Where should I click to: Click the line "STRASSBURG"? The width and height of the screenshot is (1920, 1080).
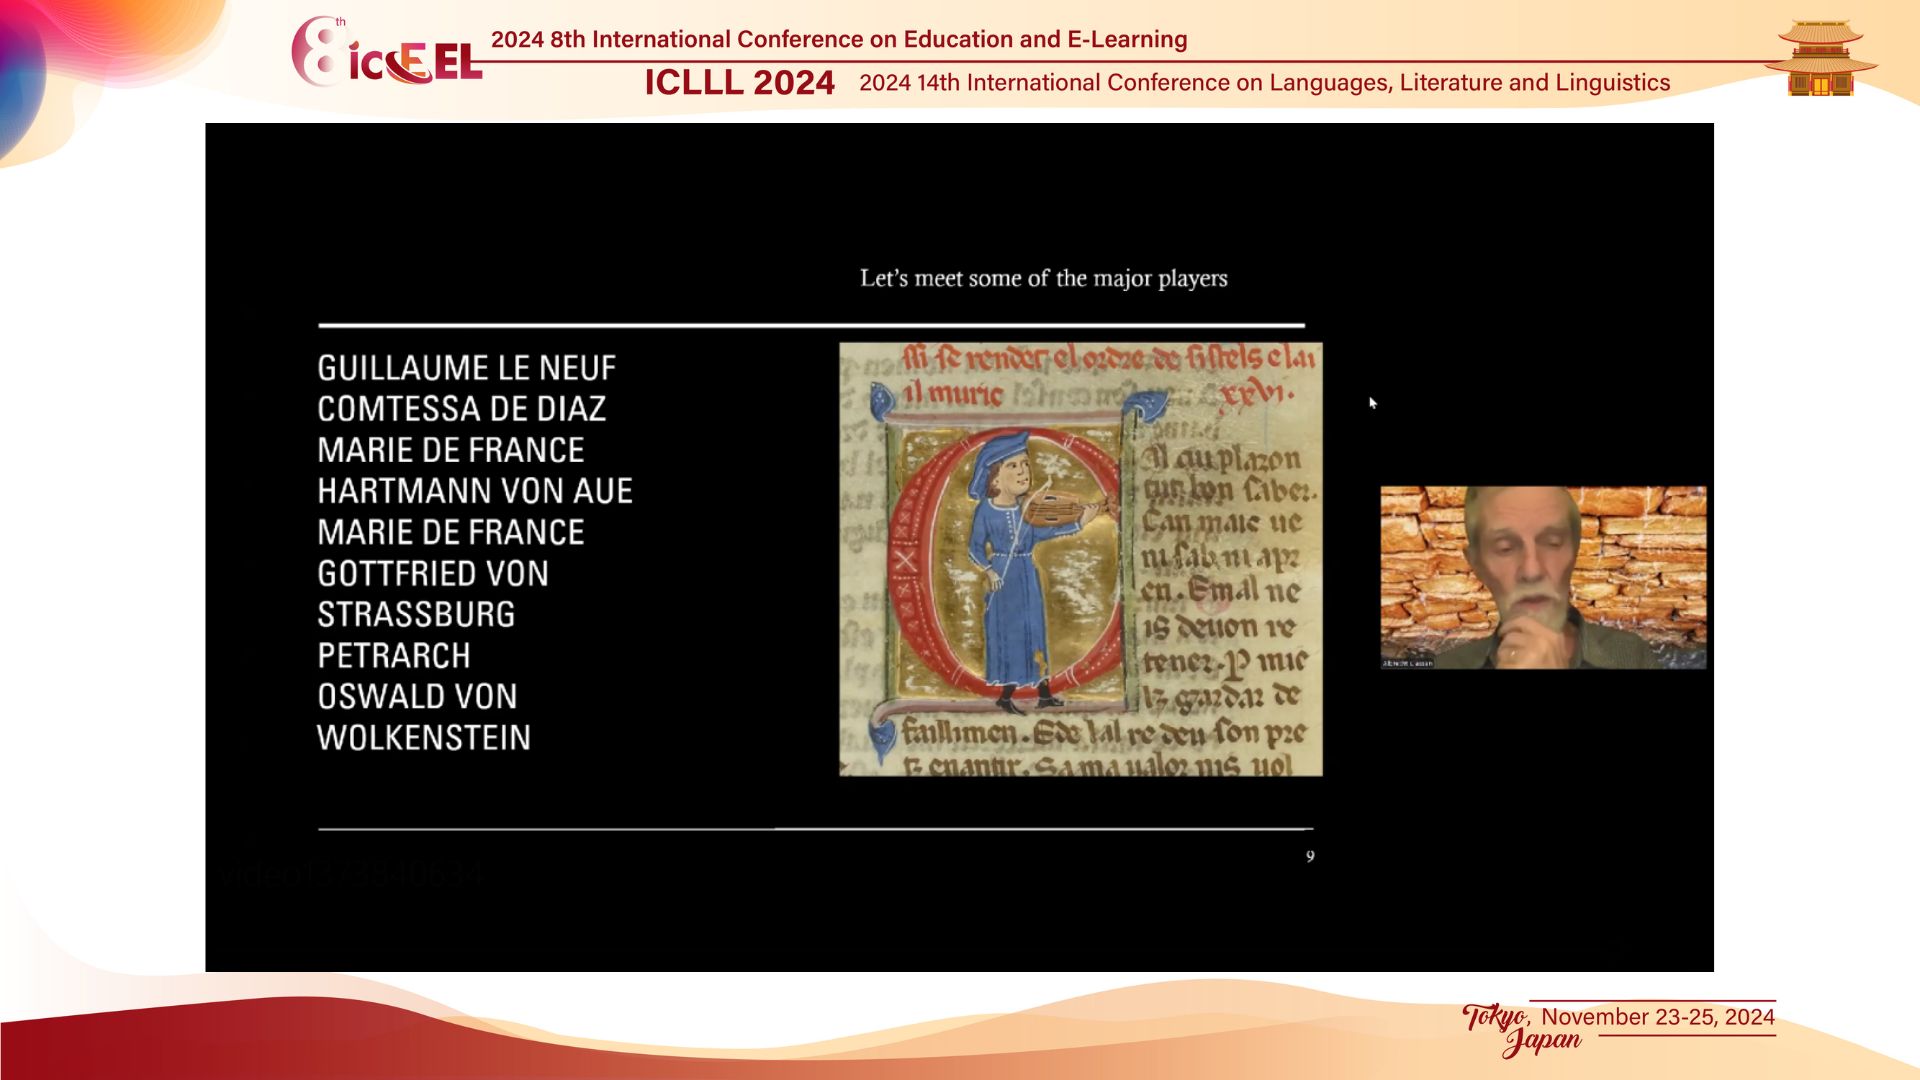[x=416, y=614]
